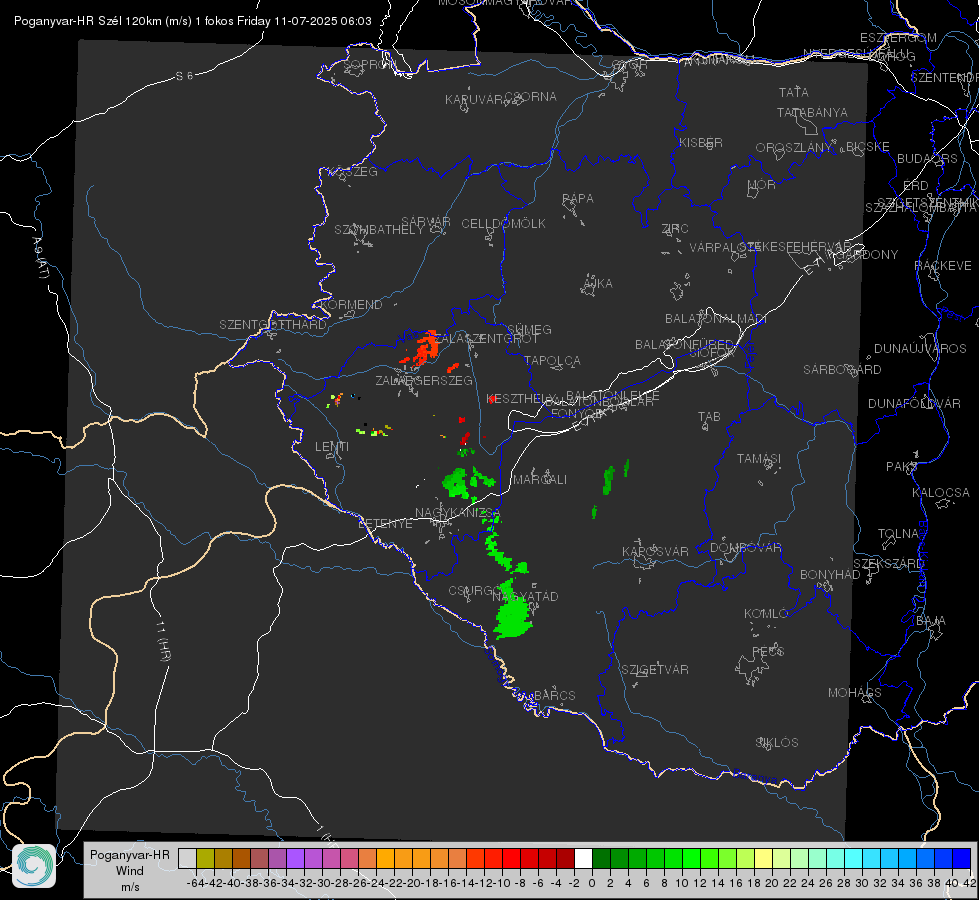Click the RACKEVE city label
979x900 pixels.
[x=942, y=266]
